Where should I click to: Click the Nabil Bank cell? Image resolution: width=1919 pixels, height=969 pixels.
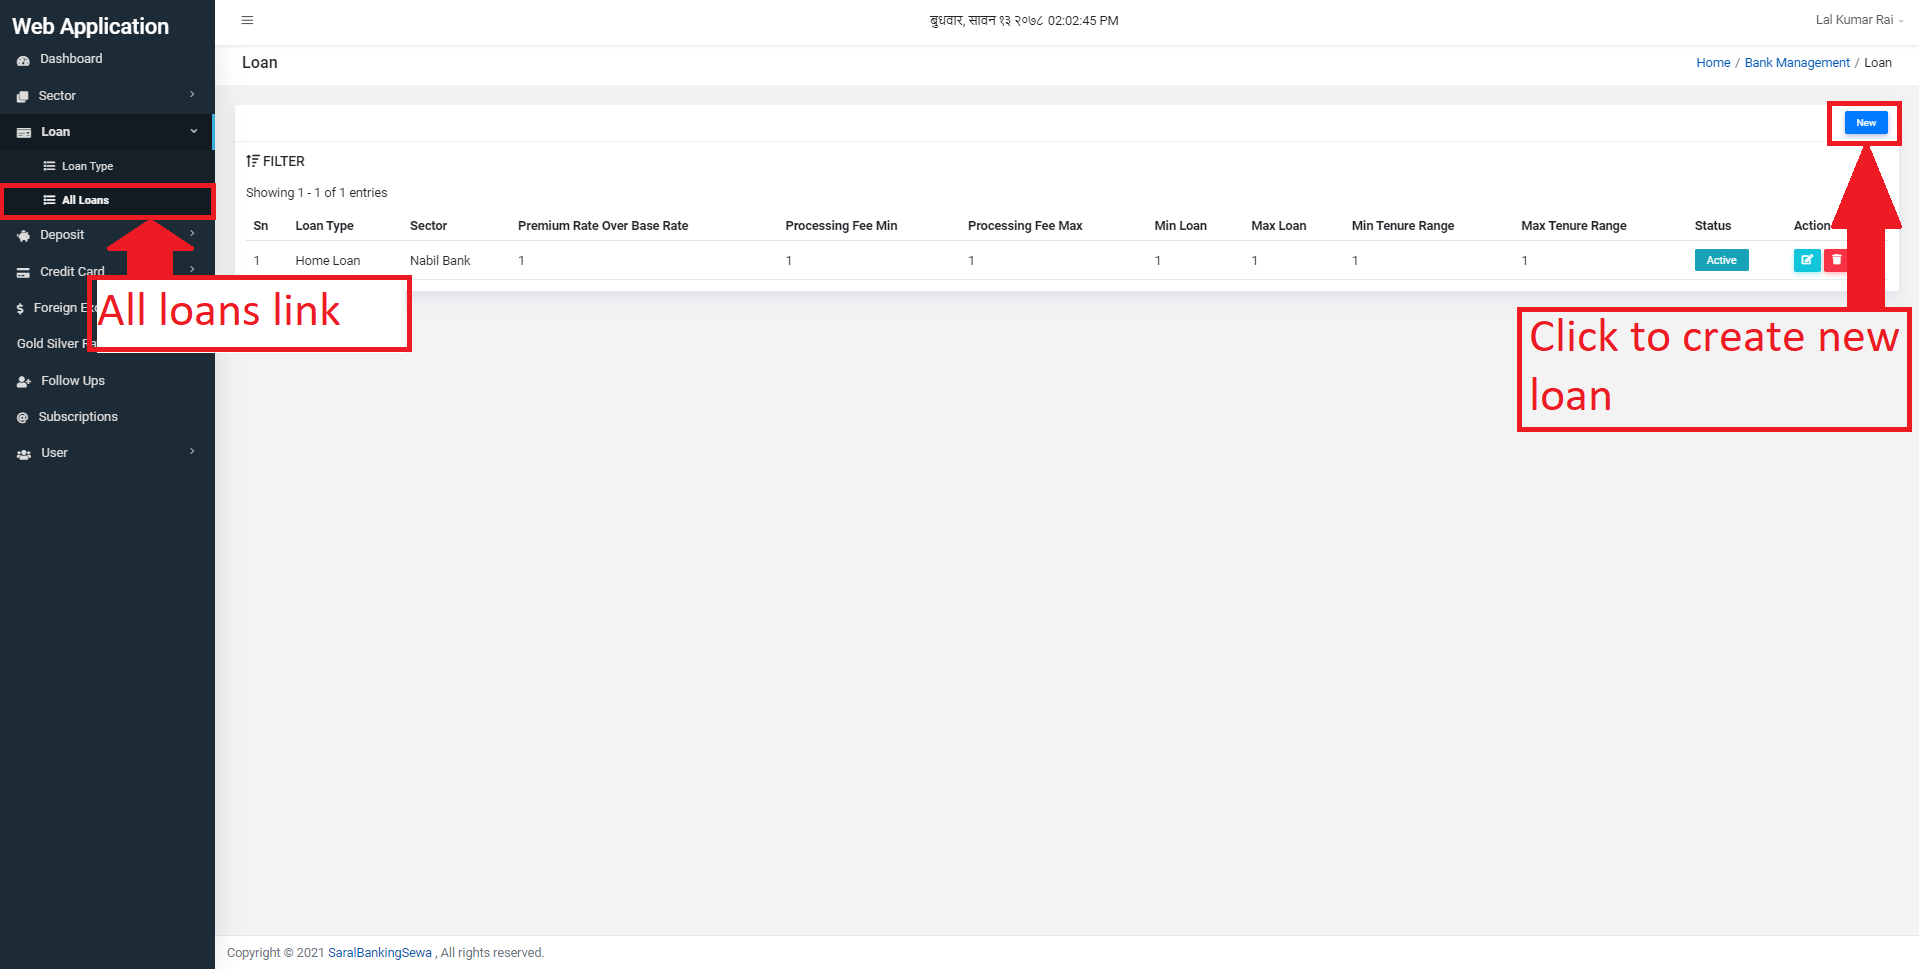pos(440,261)
